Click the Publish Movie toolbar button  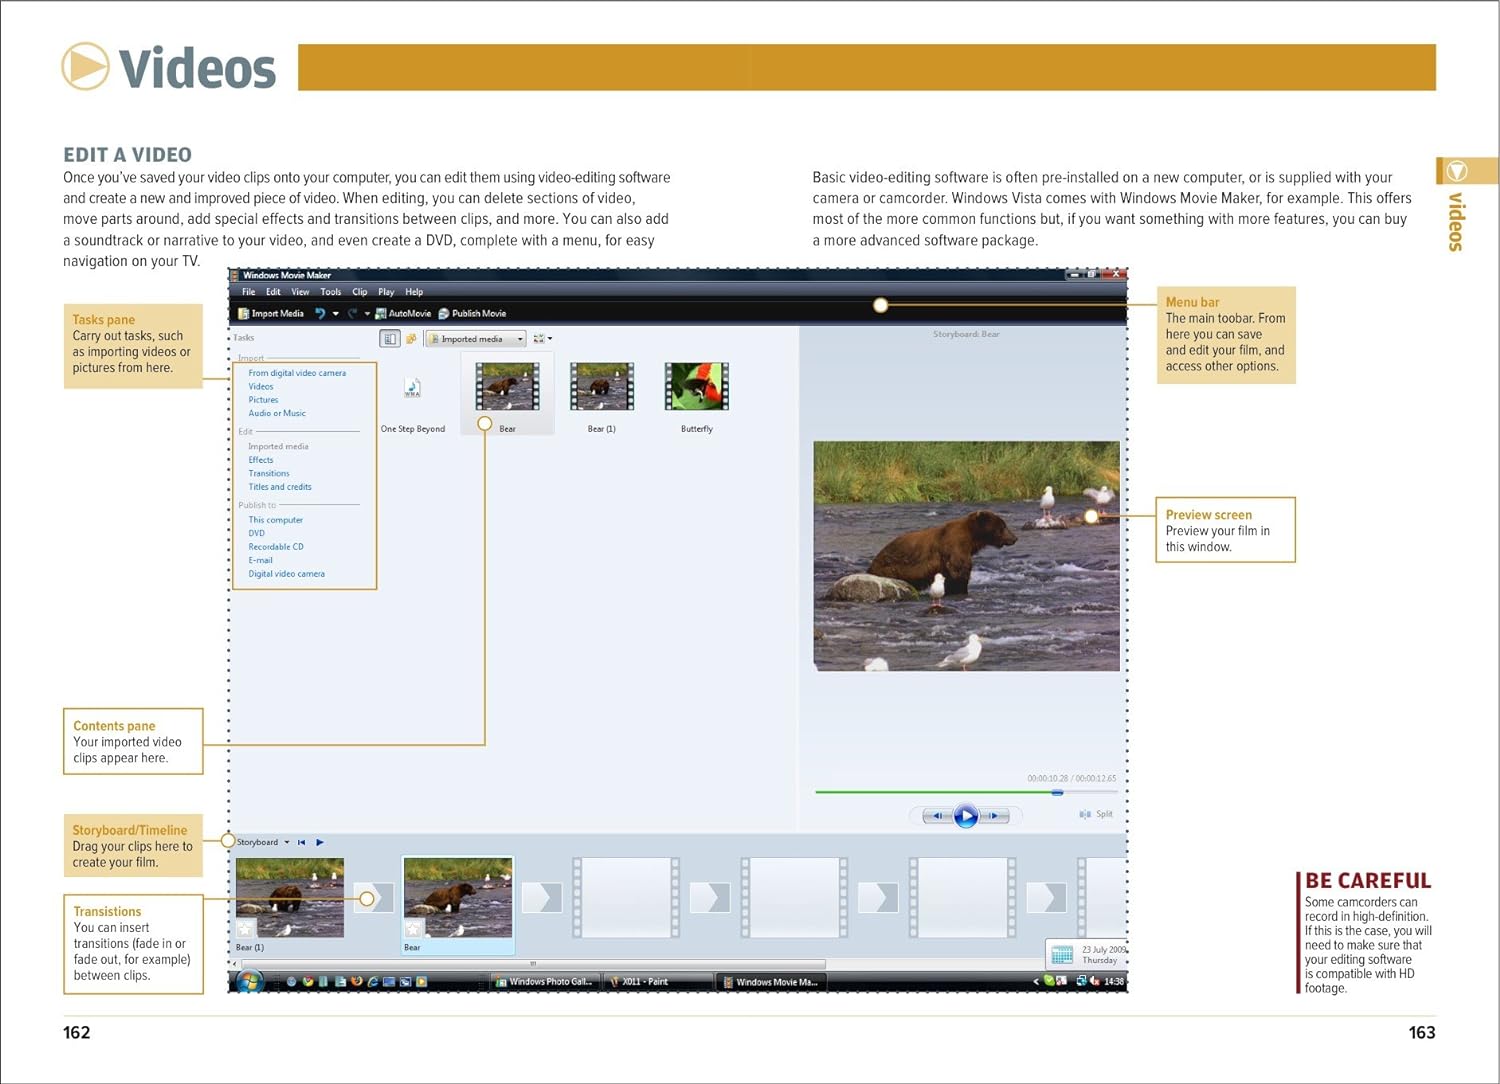click(472, 313)
